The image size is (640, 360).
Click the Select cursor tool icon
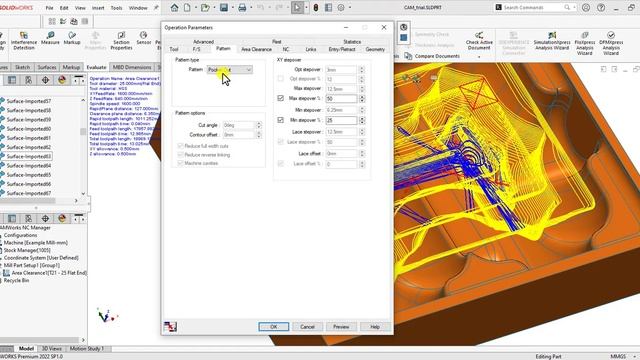tap(298, 7)
